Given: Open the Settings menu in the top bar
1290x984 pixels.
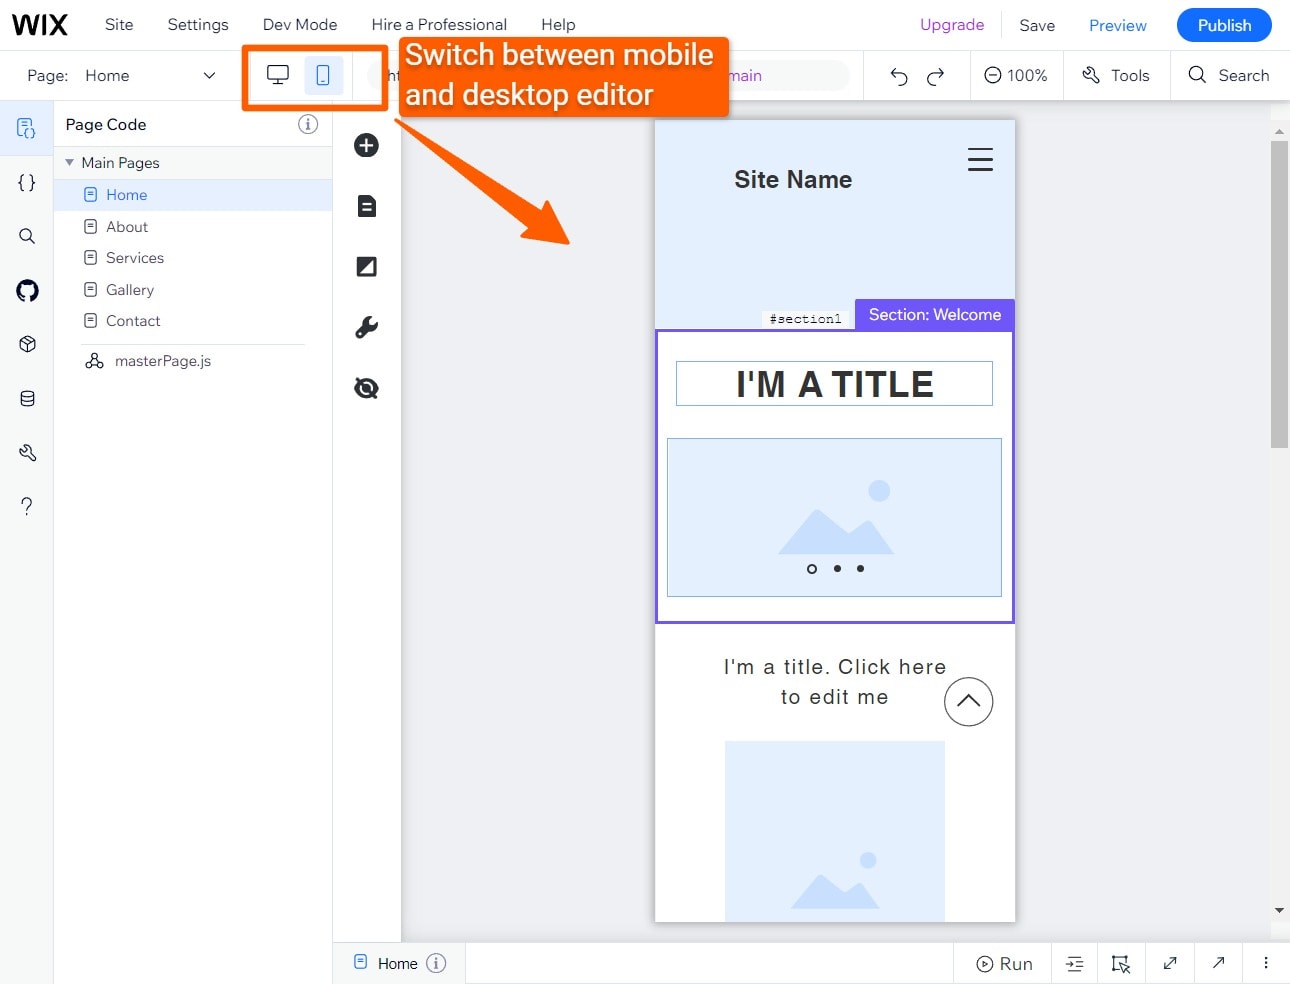Looking at the screenshot, I should [x=197, y=24].
